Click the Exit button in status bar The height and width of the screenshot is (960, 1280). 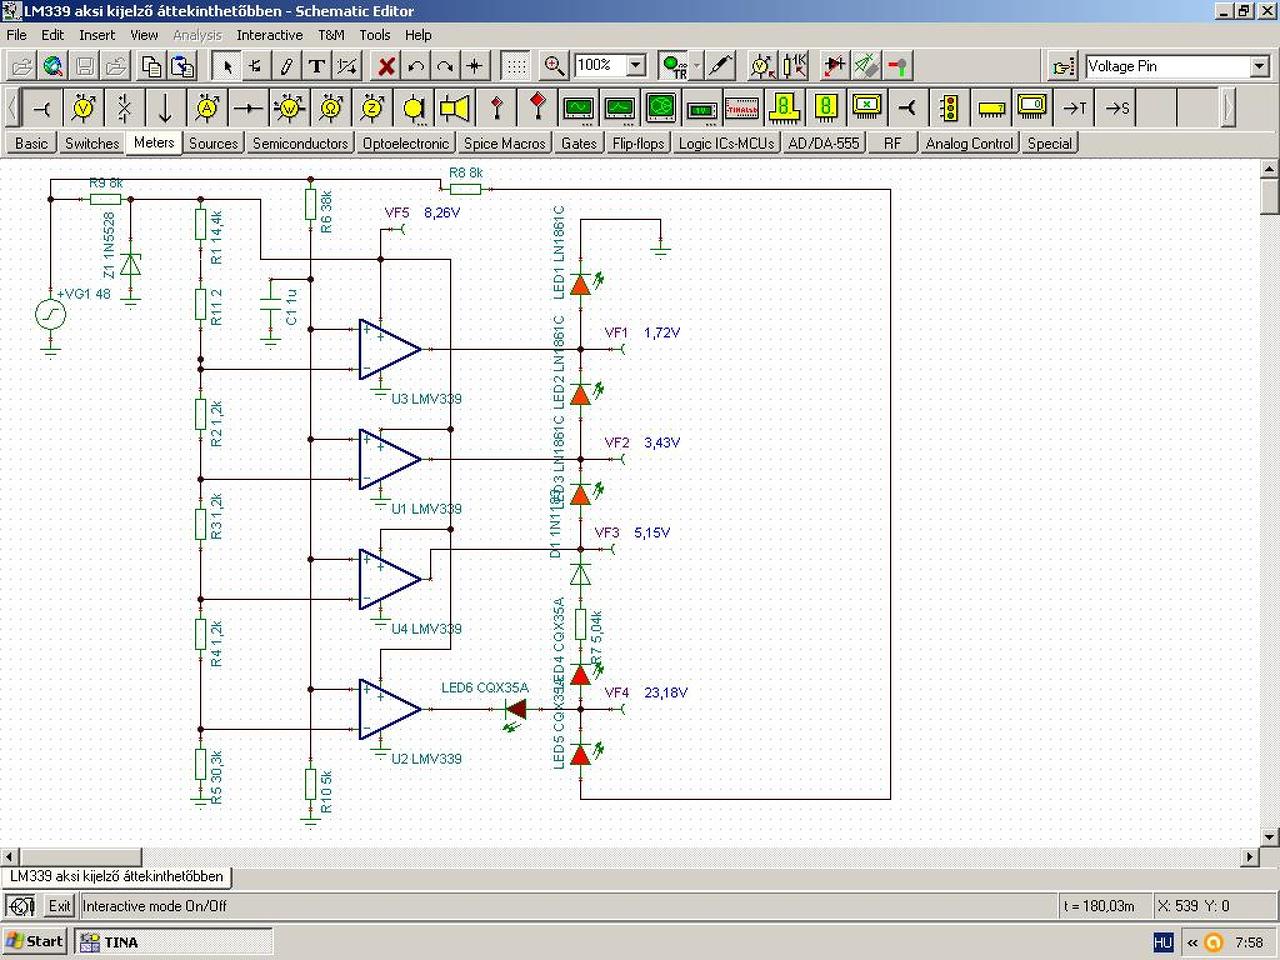tap(60, 906)
